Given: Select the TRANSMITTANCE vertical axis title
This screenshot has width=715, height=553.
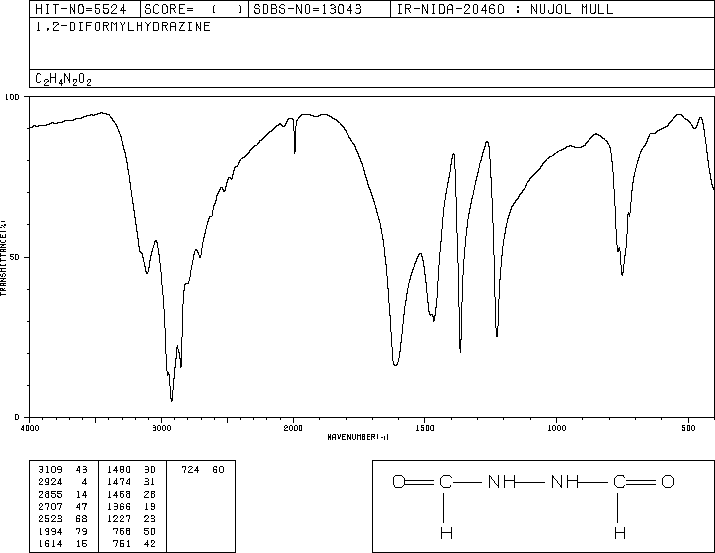Looking at the screenshot, I should [x=3, y=258].
